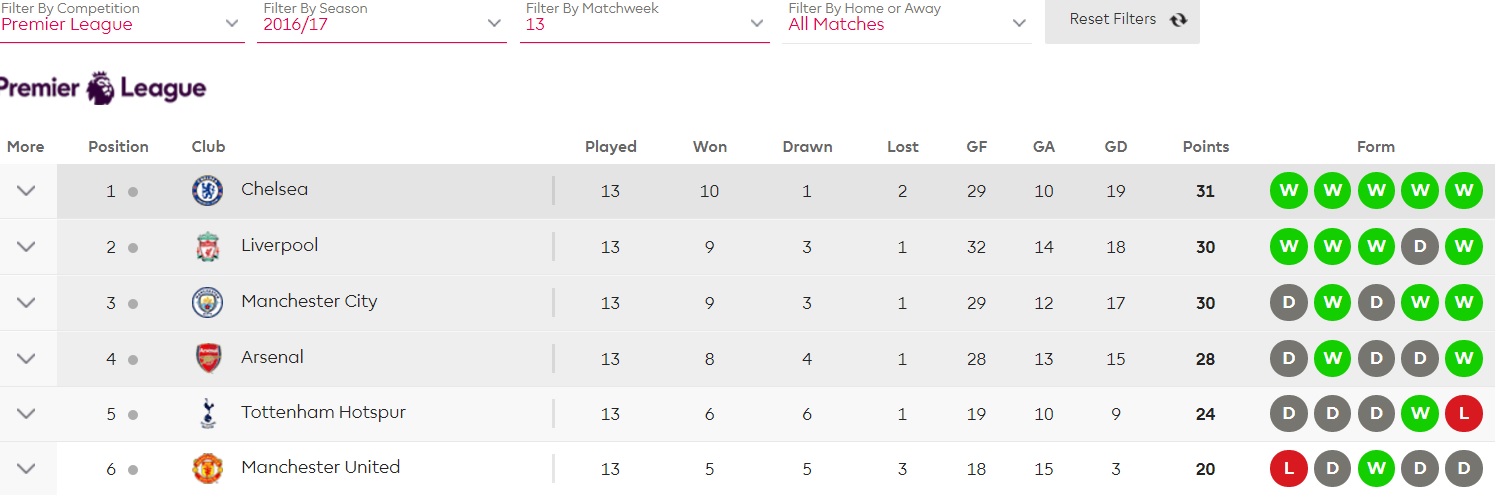Click the Points column header
This screenshot has height=501, width=1503.
[1205, 146]
